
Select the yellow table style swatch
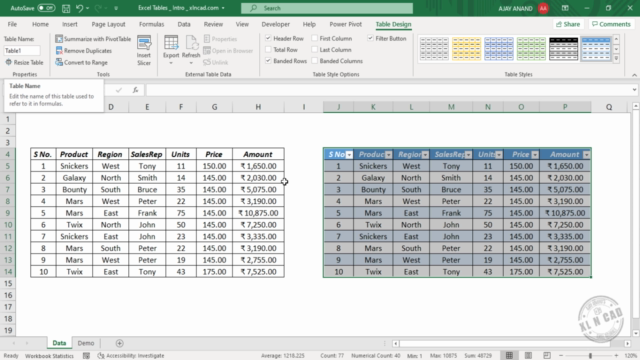click(x=466, y=49)
